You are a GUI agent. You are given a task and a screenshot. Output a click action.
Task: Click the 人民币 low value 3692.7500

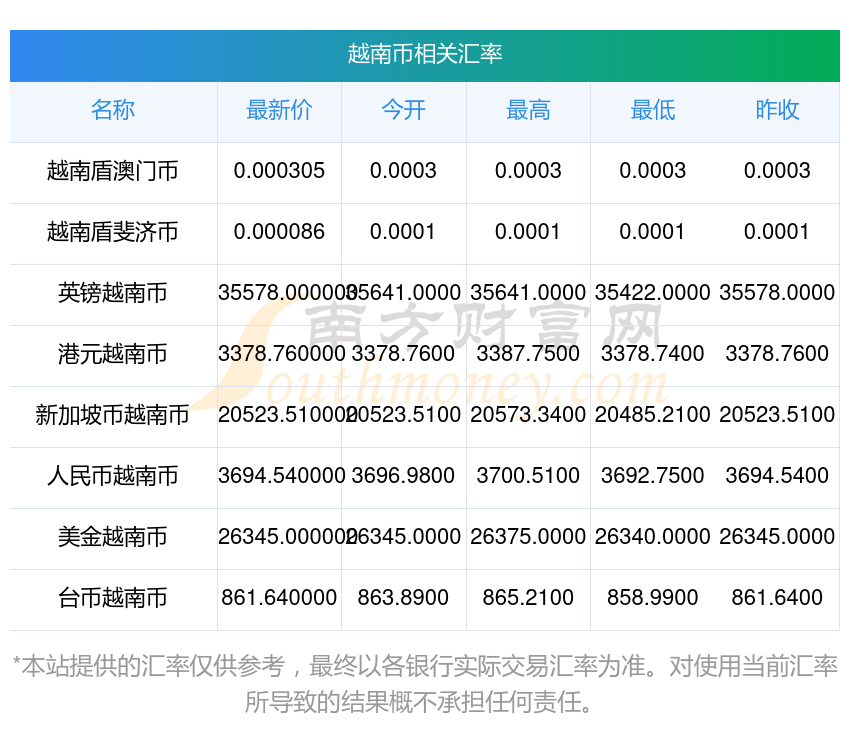pyautogui.click(x=653, y=476)
